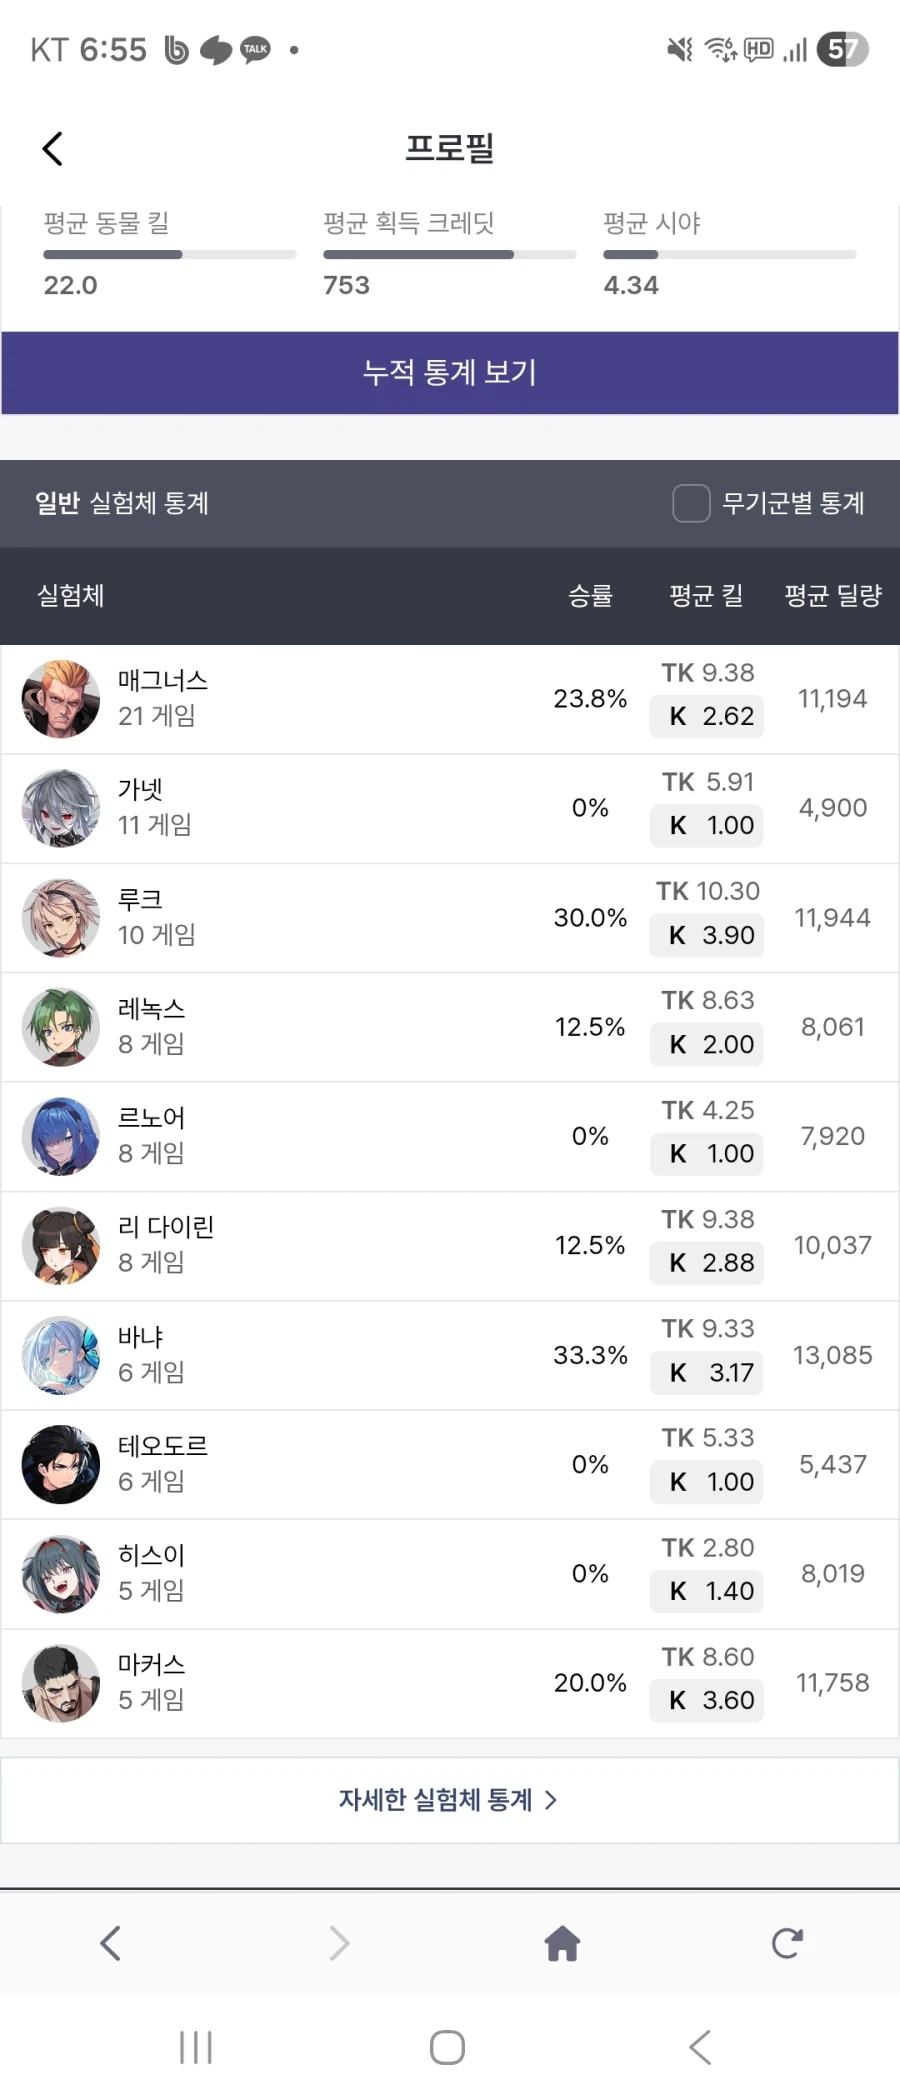The height and width of the screenshot is (2100, 900).
Task: Open 루크's character profile icon
Action: (x=60, y=917)
